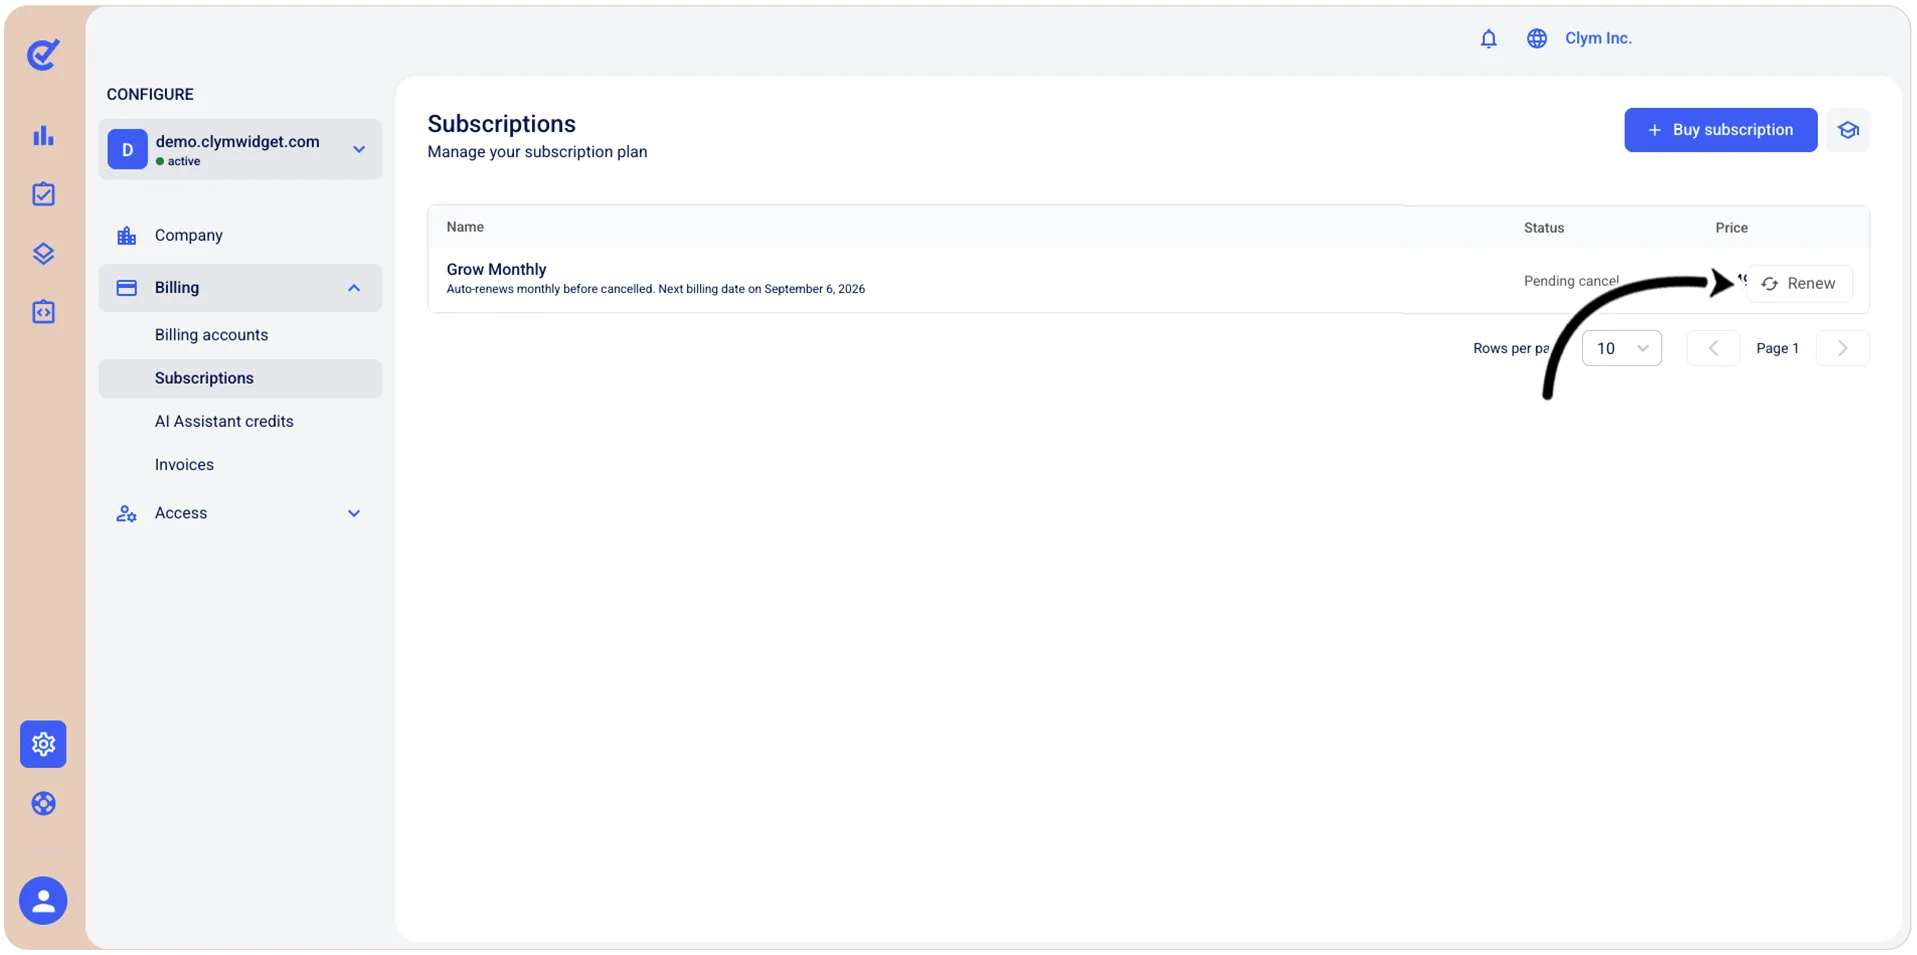The image size is (1917, 955).
Task: Open the rows per page dropdown
Action: [1621, 348]
